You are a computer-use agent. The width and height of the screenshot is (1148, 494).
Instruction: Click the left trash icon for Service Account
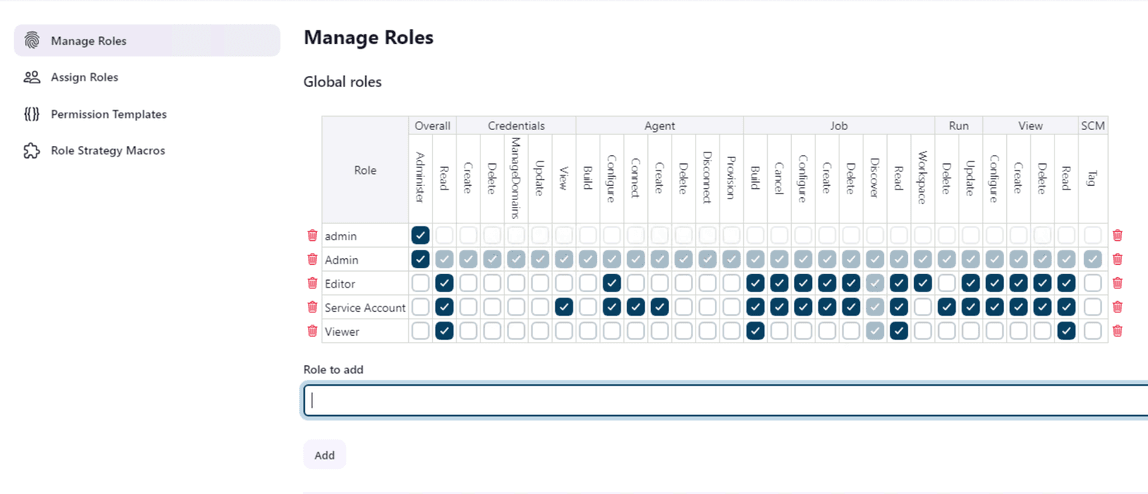click(x=312, y=308)
